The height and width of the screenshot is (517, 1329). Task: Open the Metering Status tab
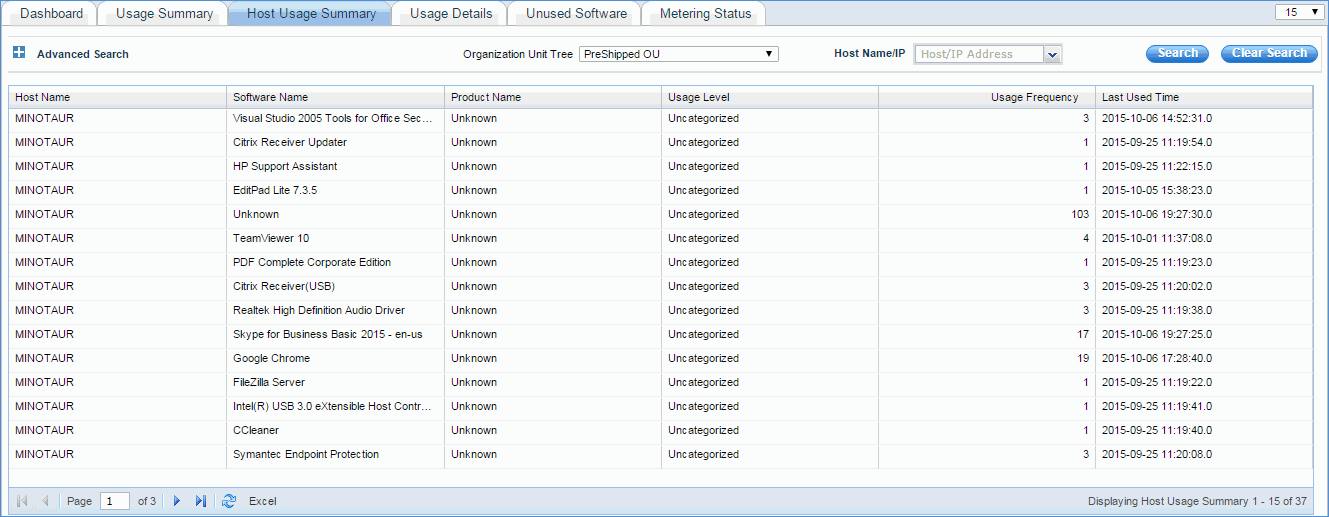[x=705, y=14]
